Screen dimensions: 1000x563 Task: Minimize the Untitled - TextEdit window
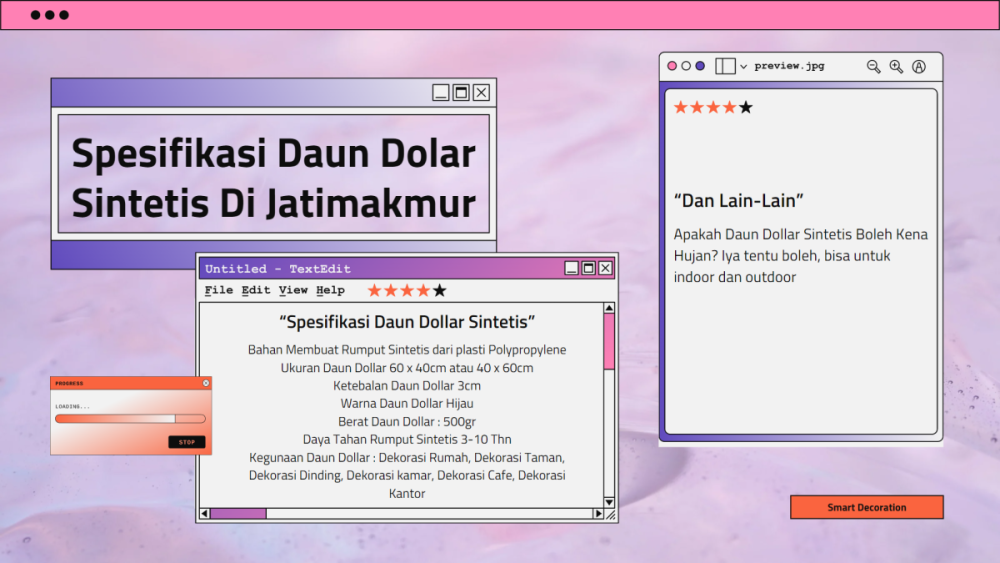tap(571, 268)
